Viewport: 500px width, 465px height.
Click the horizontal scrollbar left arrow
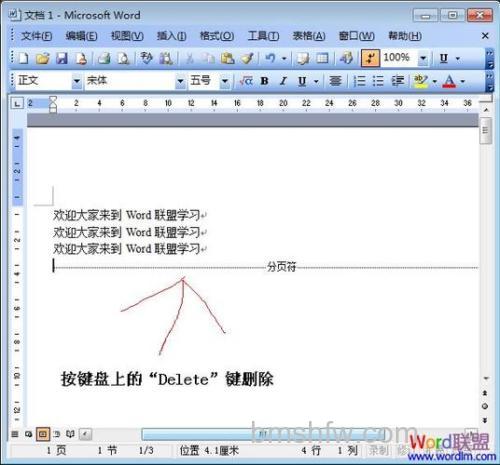(86, 434)
